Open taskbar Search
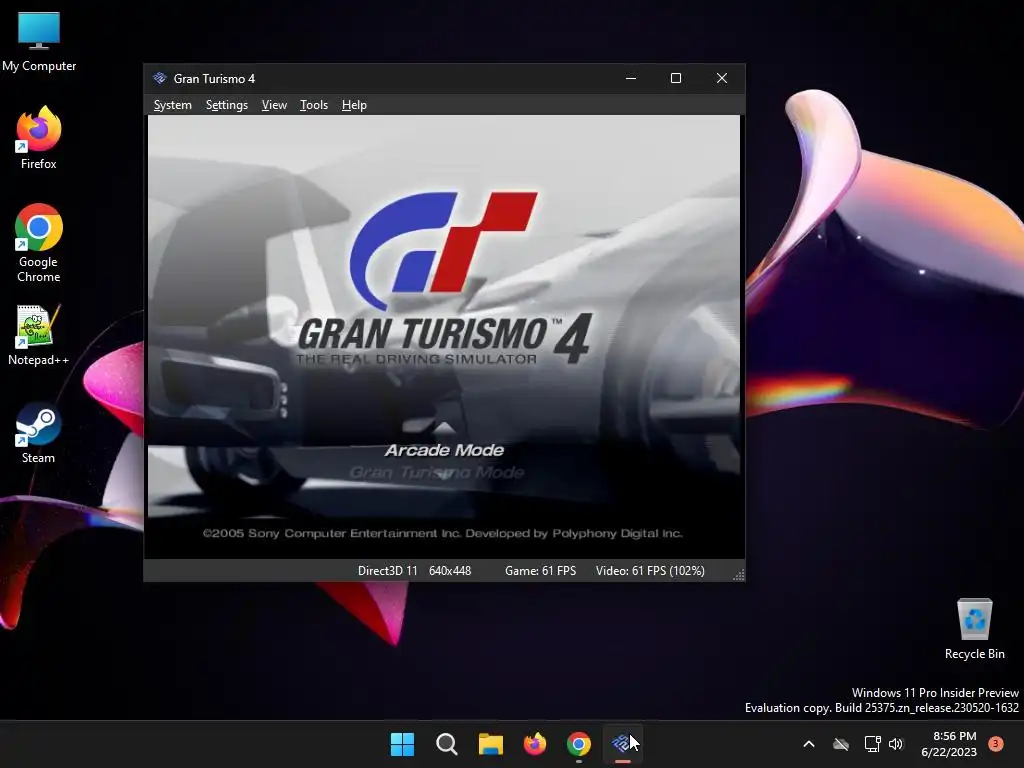Image resolution: width=1024 pixels, height=768 pixels. tap(447, 744)
